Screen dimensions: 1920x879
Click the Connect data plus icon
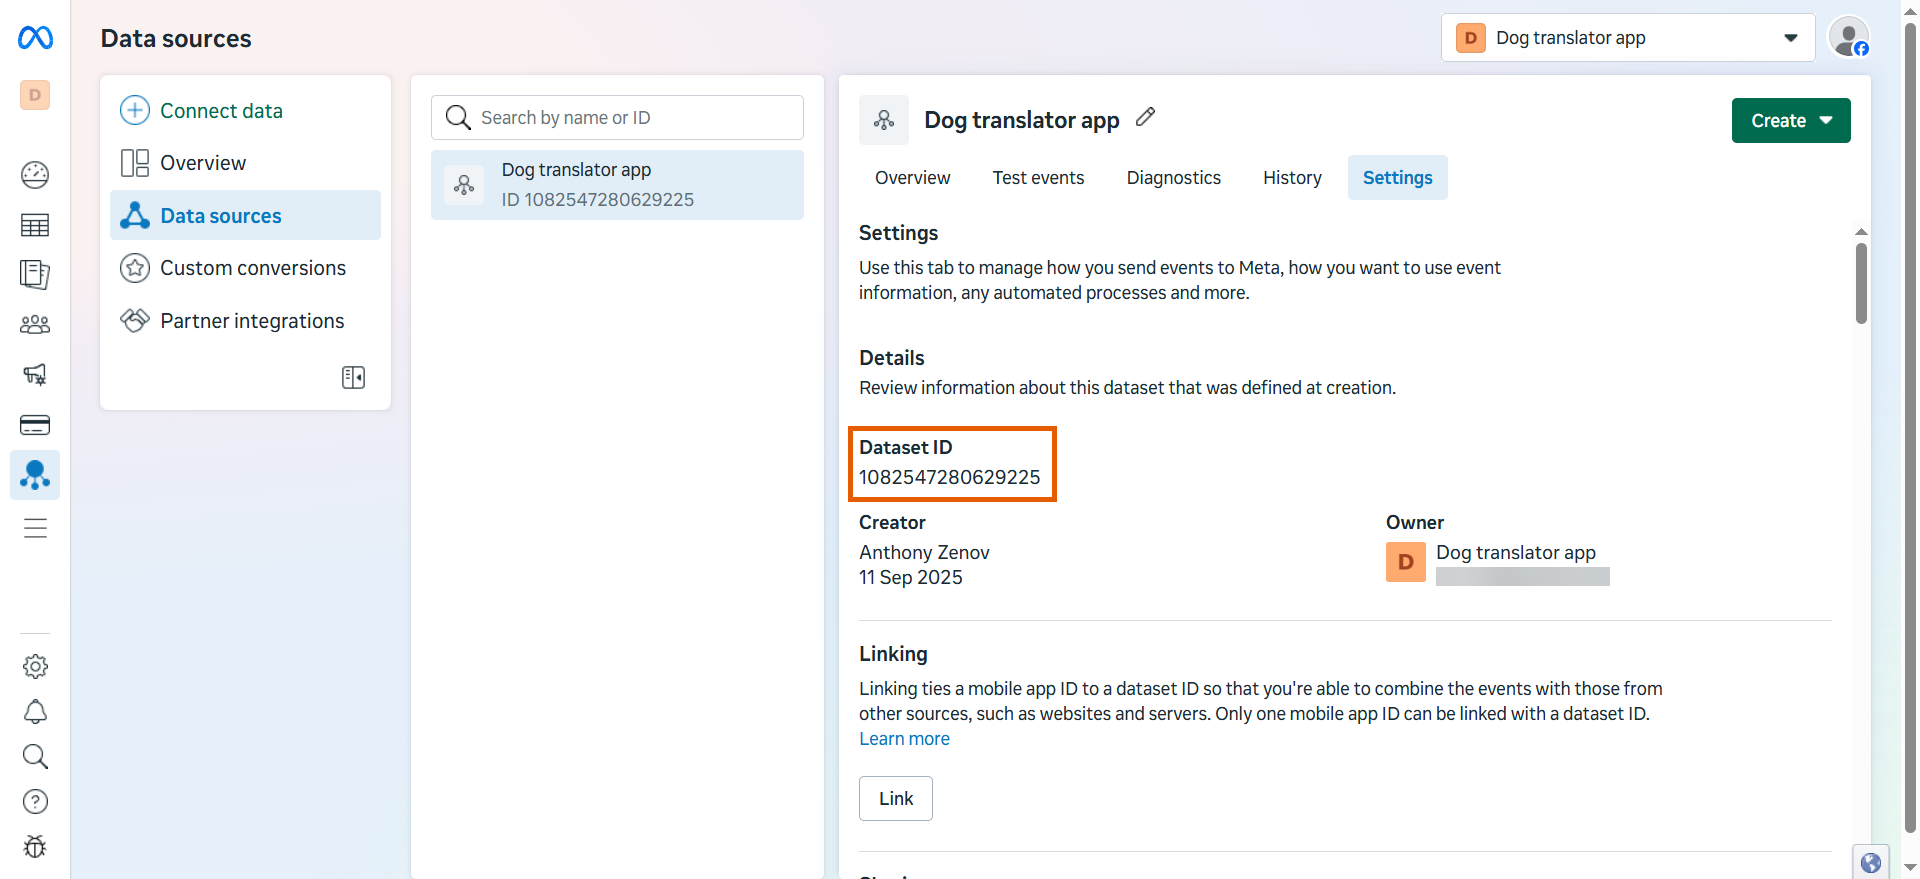135,110
